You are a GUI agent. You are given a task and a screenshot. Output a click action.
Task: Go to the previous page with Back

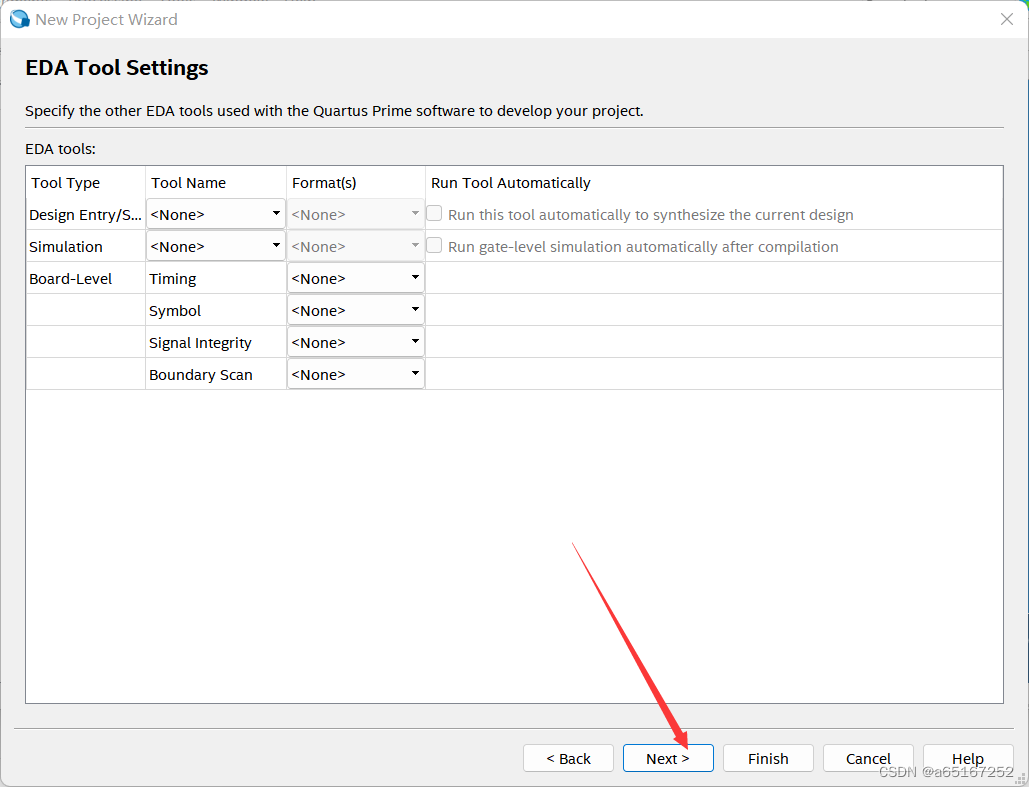point(568,758)
